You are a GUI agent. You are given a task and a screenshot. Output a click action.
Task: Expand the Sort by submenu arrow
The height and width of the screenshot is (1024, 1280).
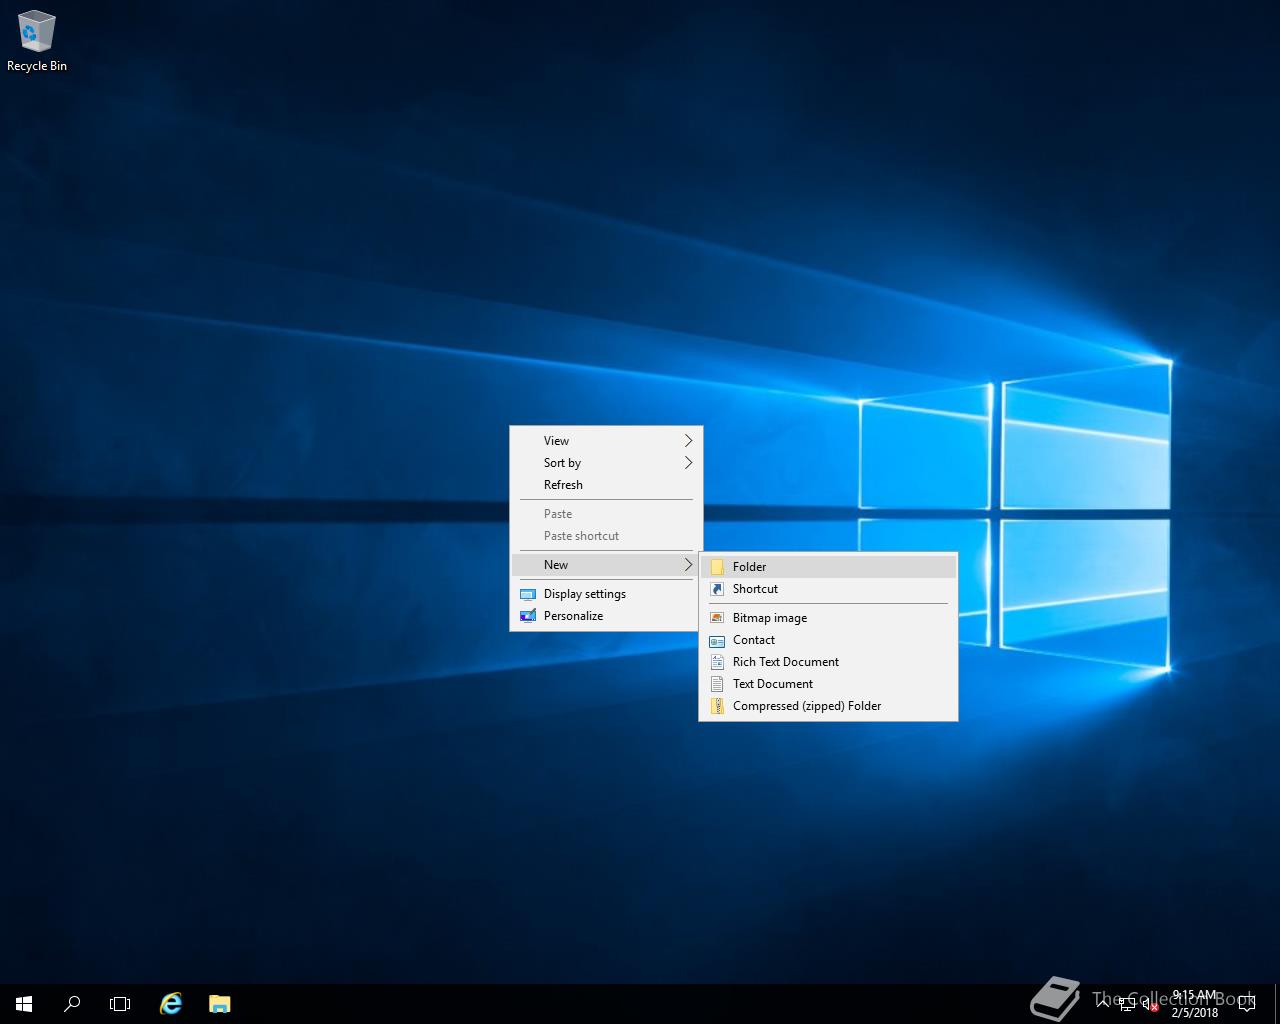pos(688,463)
